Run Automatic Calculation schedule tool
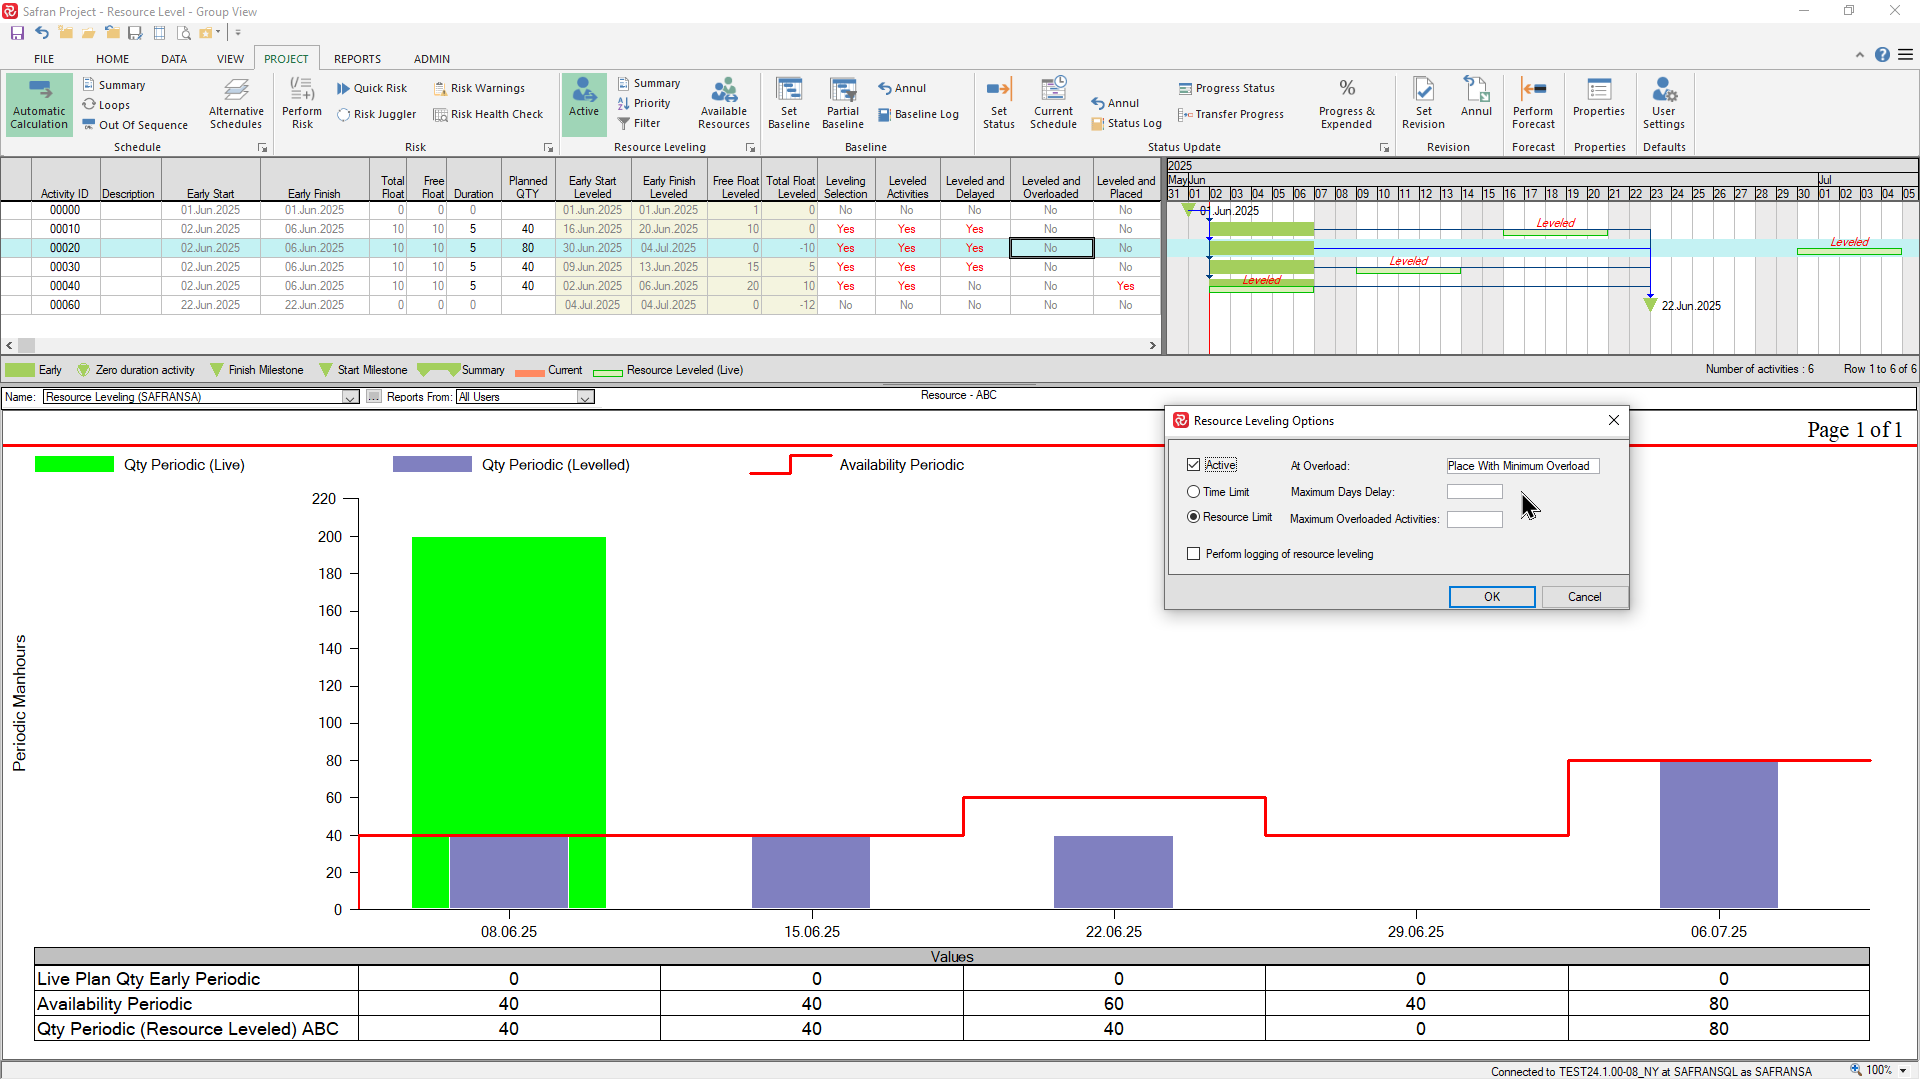This screenshot has height=1080, width=1920. click(x=39, y=104)
